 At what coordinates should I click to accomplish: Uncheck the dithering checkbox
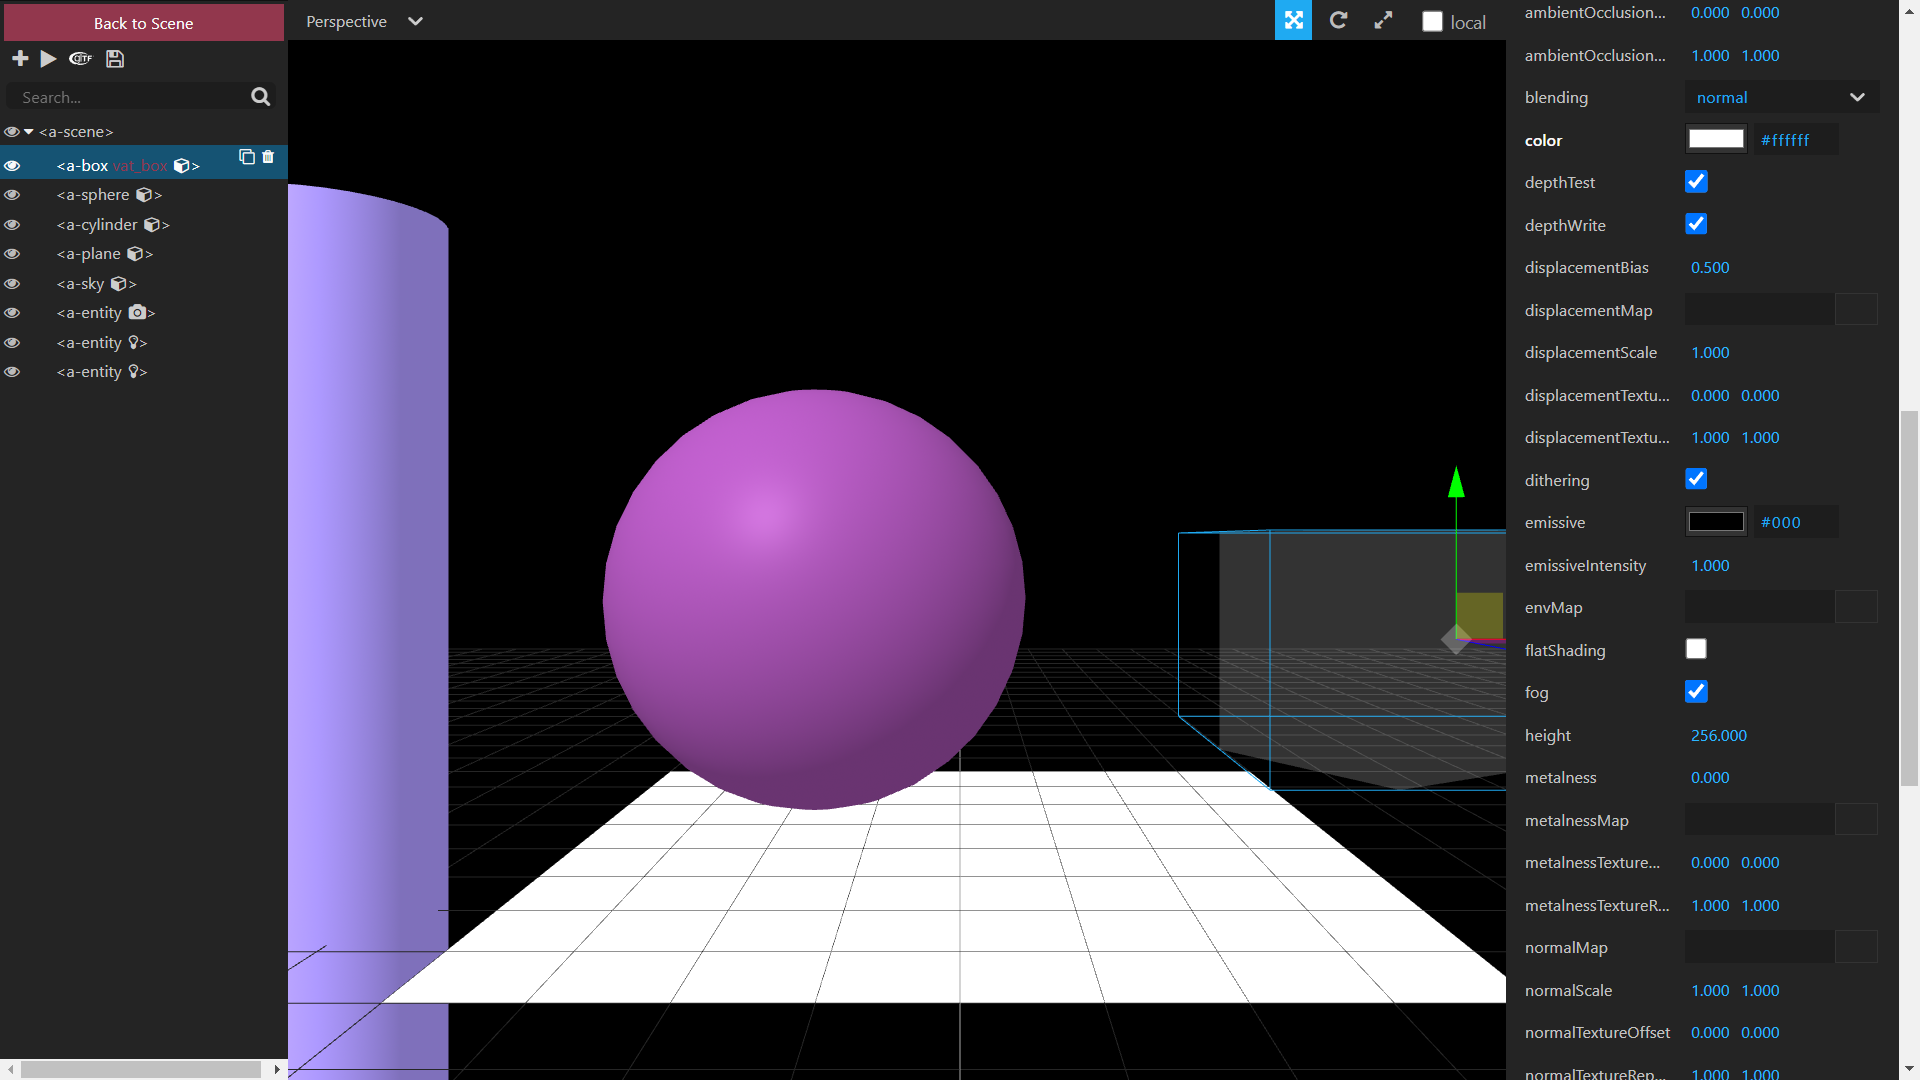(1696, 479)
